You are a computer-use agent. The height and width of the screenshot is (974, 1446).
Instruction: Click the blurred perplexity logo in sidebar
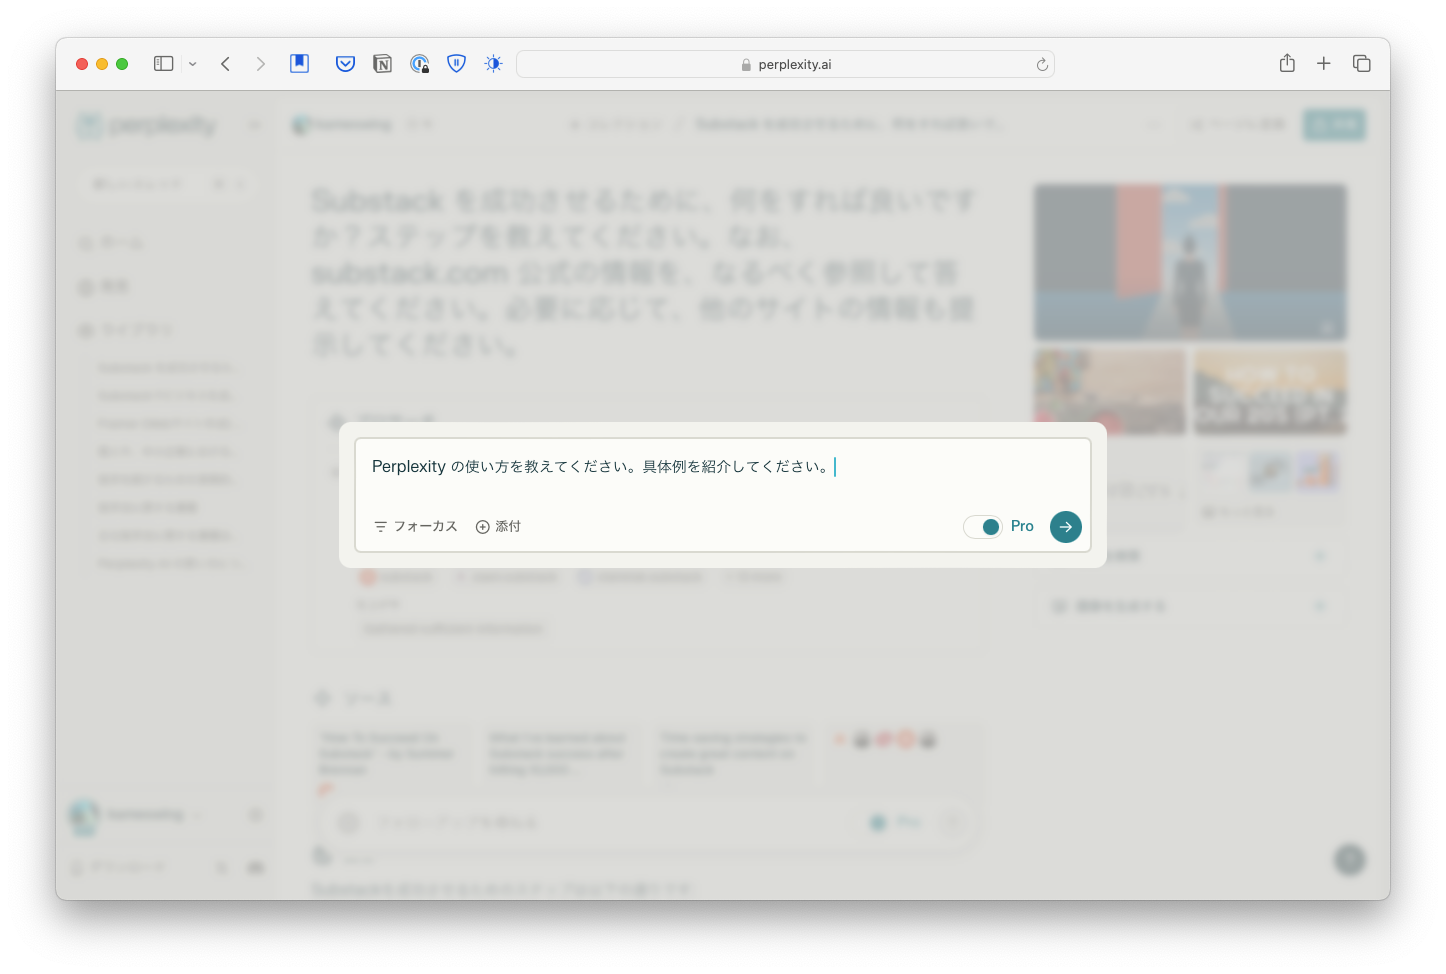tap(147, 125)
